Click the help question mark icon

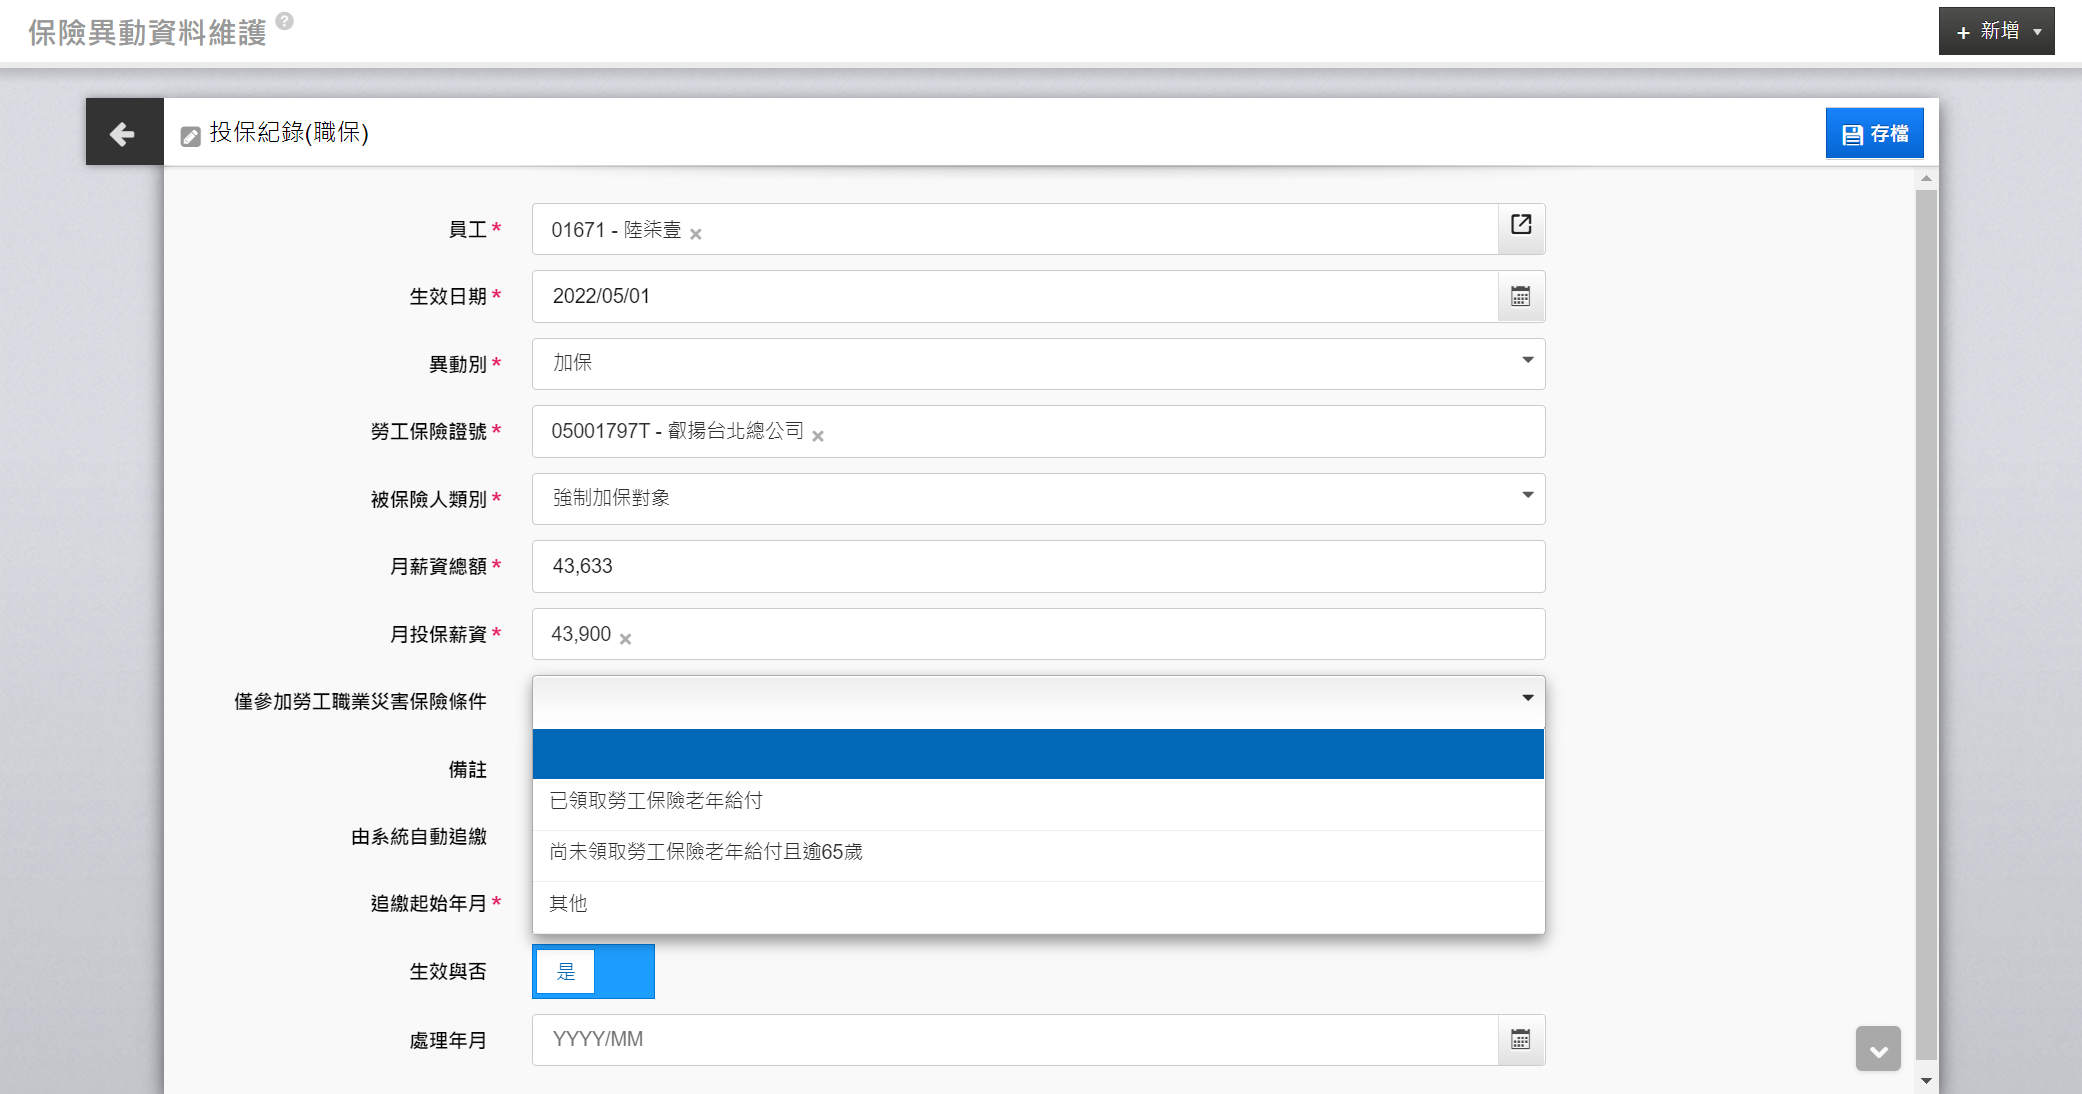285,21
